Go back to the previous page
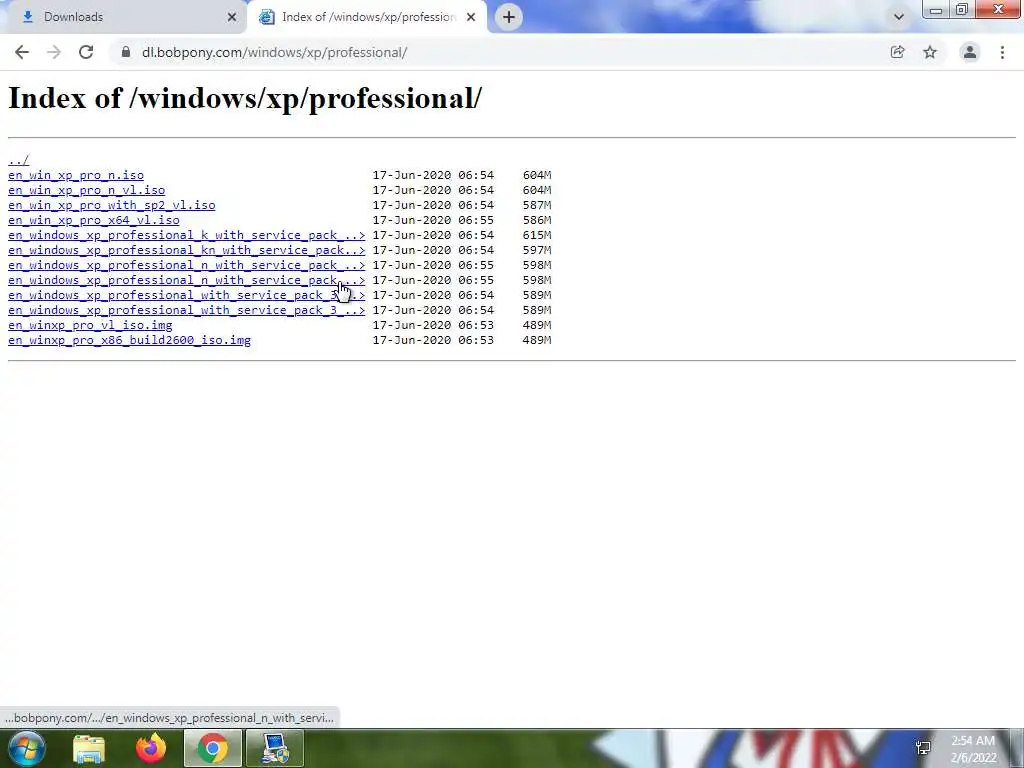 (x=22, y=52)
